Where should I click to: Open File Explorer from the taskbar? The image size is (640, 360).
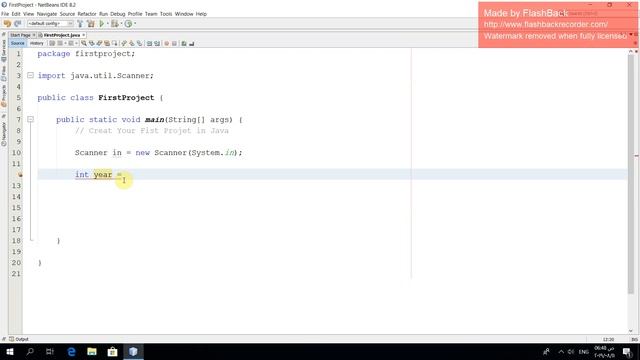[92, 351]
